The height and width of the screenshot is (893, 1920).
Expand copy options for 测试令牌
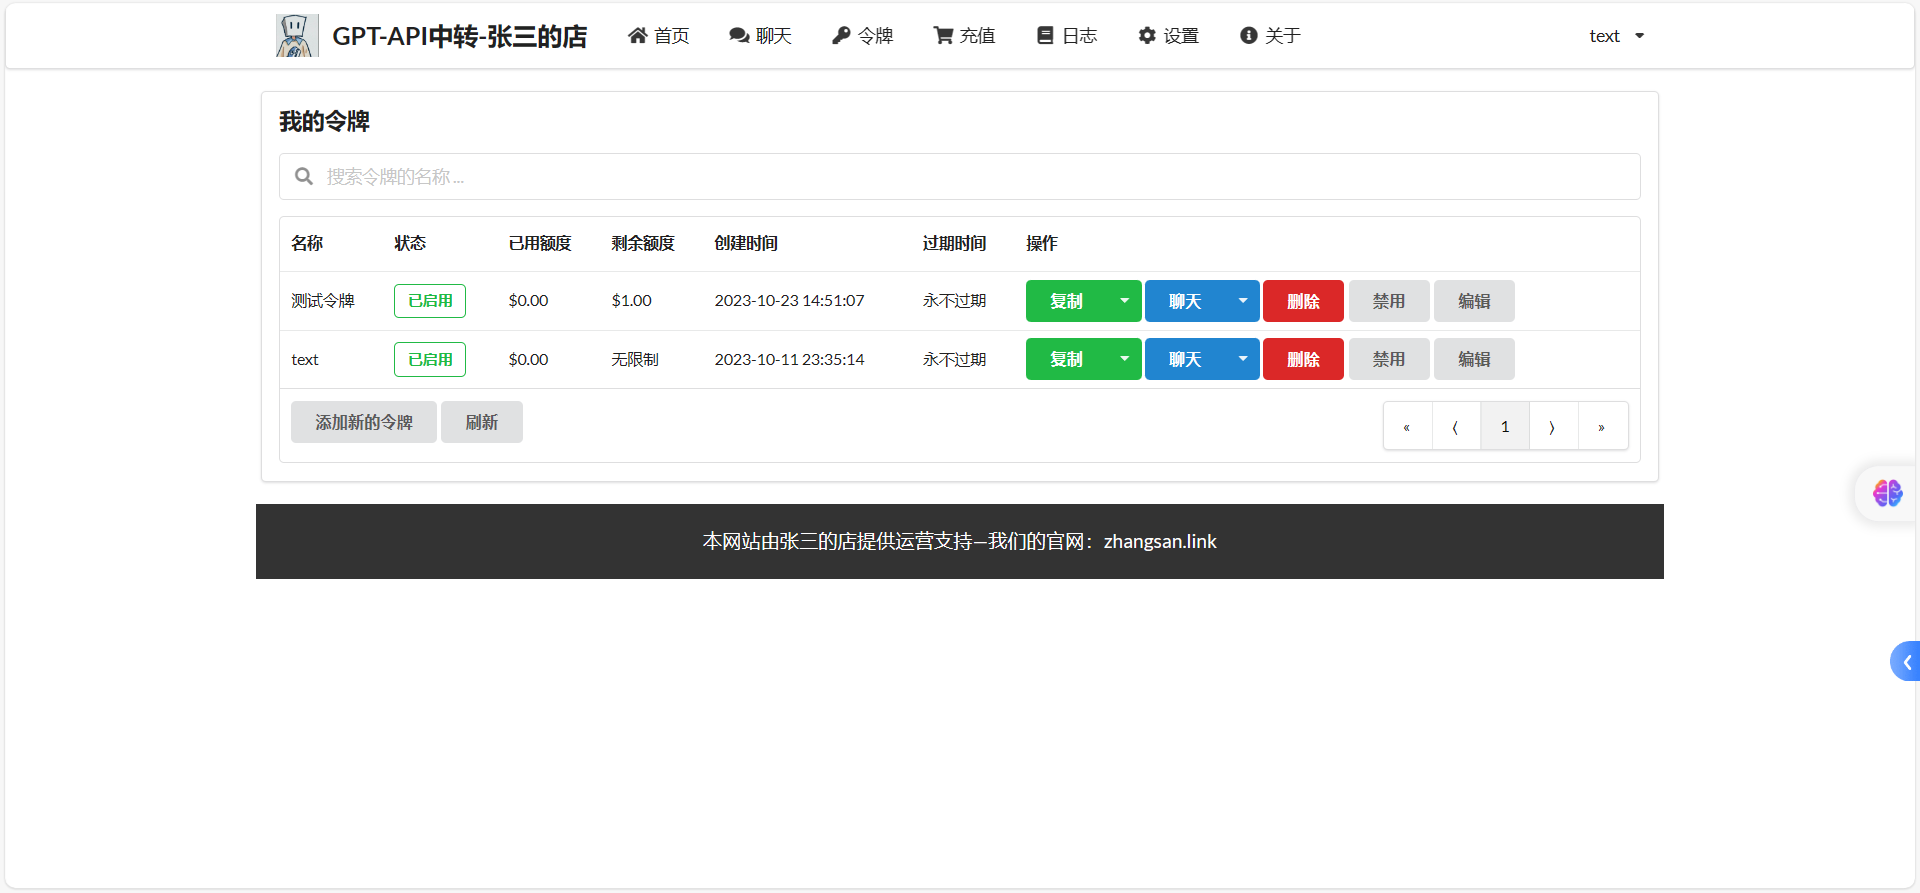pyautogui.click(x=1125, y=301)
